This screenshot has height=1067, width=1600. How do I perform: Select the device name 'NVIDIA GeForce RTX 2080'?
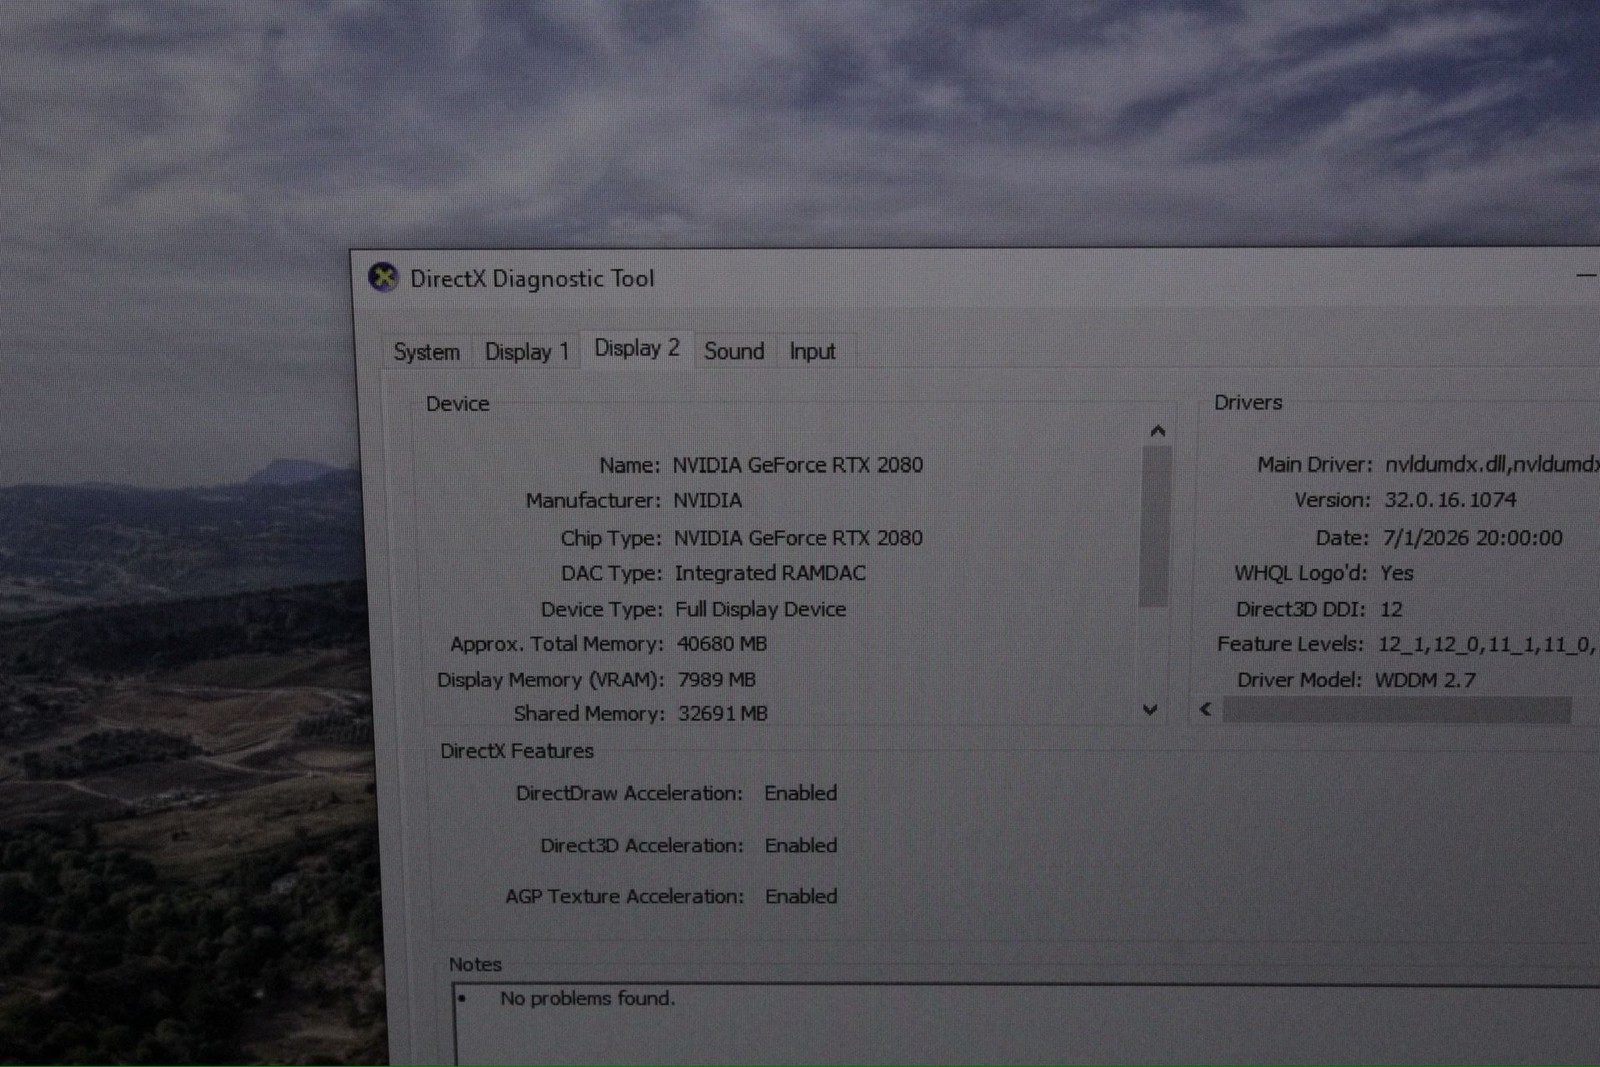798,465
